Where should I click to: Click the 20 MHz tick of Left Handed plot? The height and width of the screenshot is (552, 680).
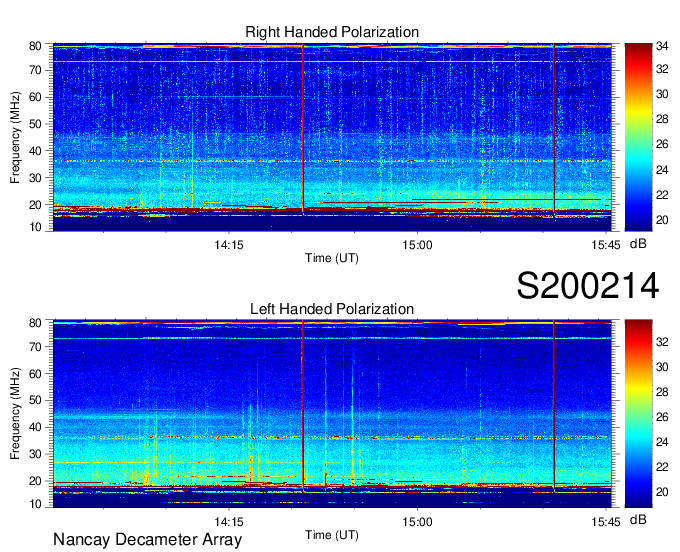(35, 481)
